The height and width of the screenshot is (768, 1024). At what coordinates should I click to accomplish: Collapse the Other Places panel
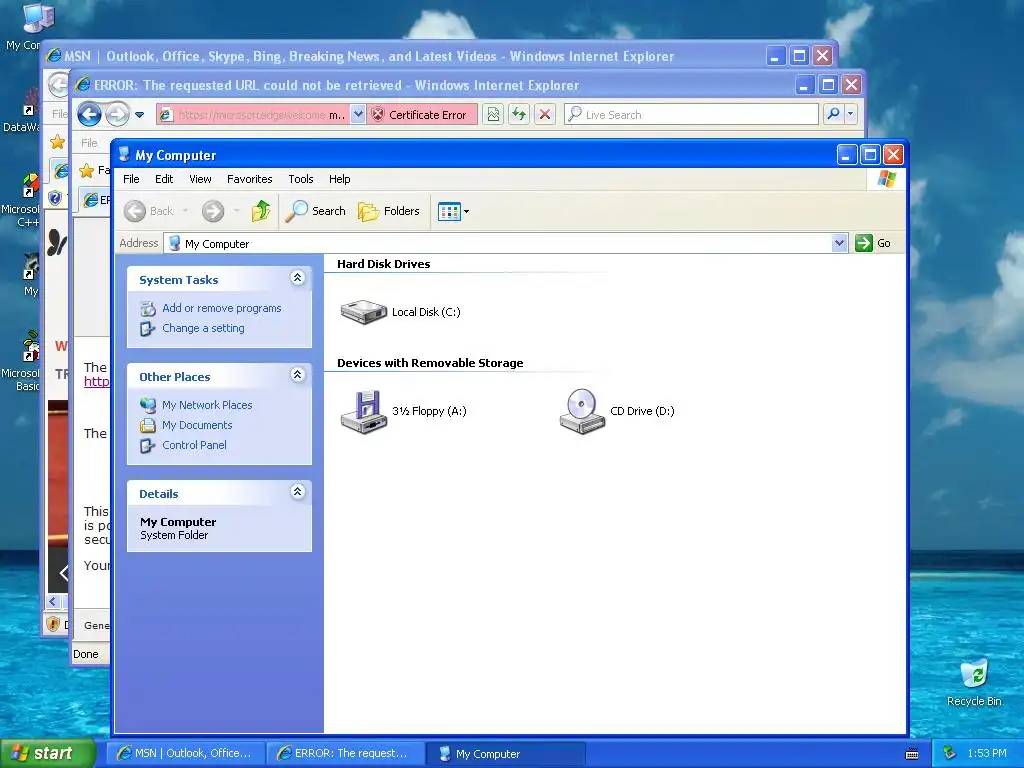click(x=297, y=375)
